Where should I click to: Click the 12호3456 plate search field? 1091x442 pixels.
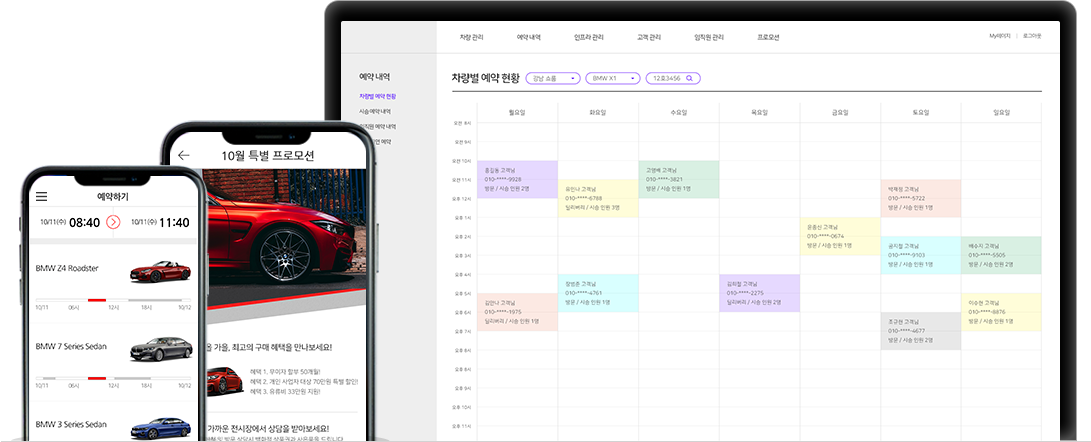[x=673, y=79]
